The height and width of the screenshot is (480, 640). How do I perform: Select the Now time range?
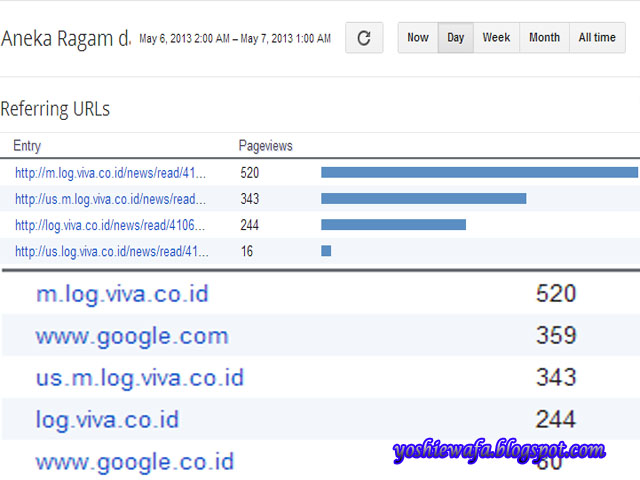click(x=418, y=38)
